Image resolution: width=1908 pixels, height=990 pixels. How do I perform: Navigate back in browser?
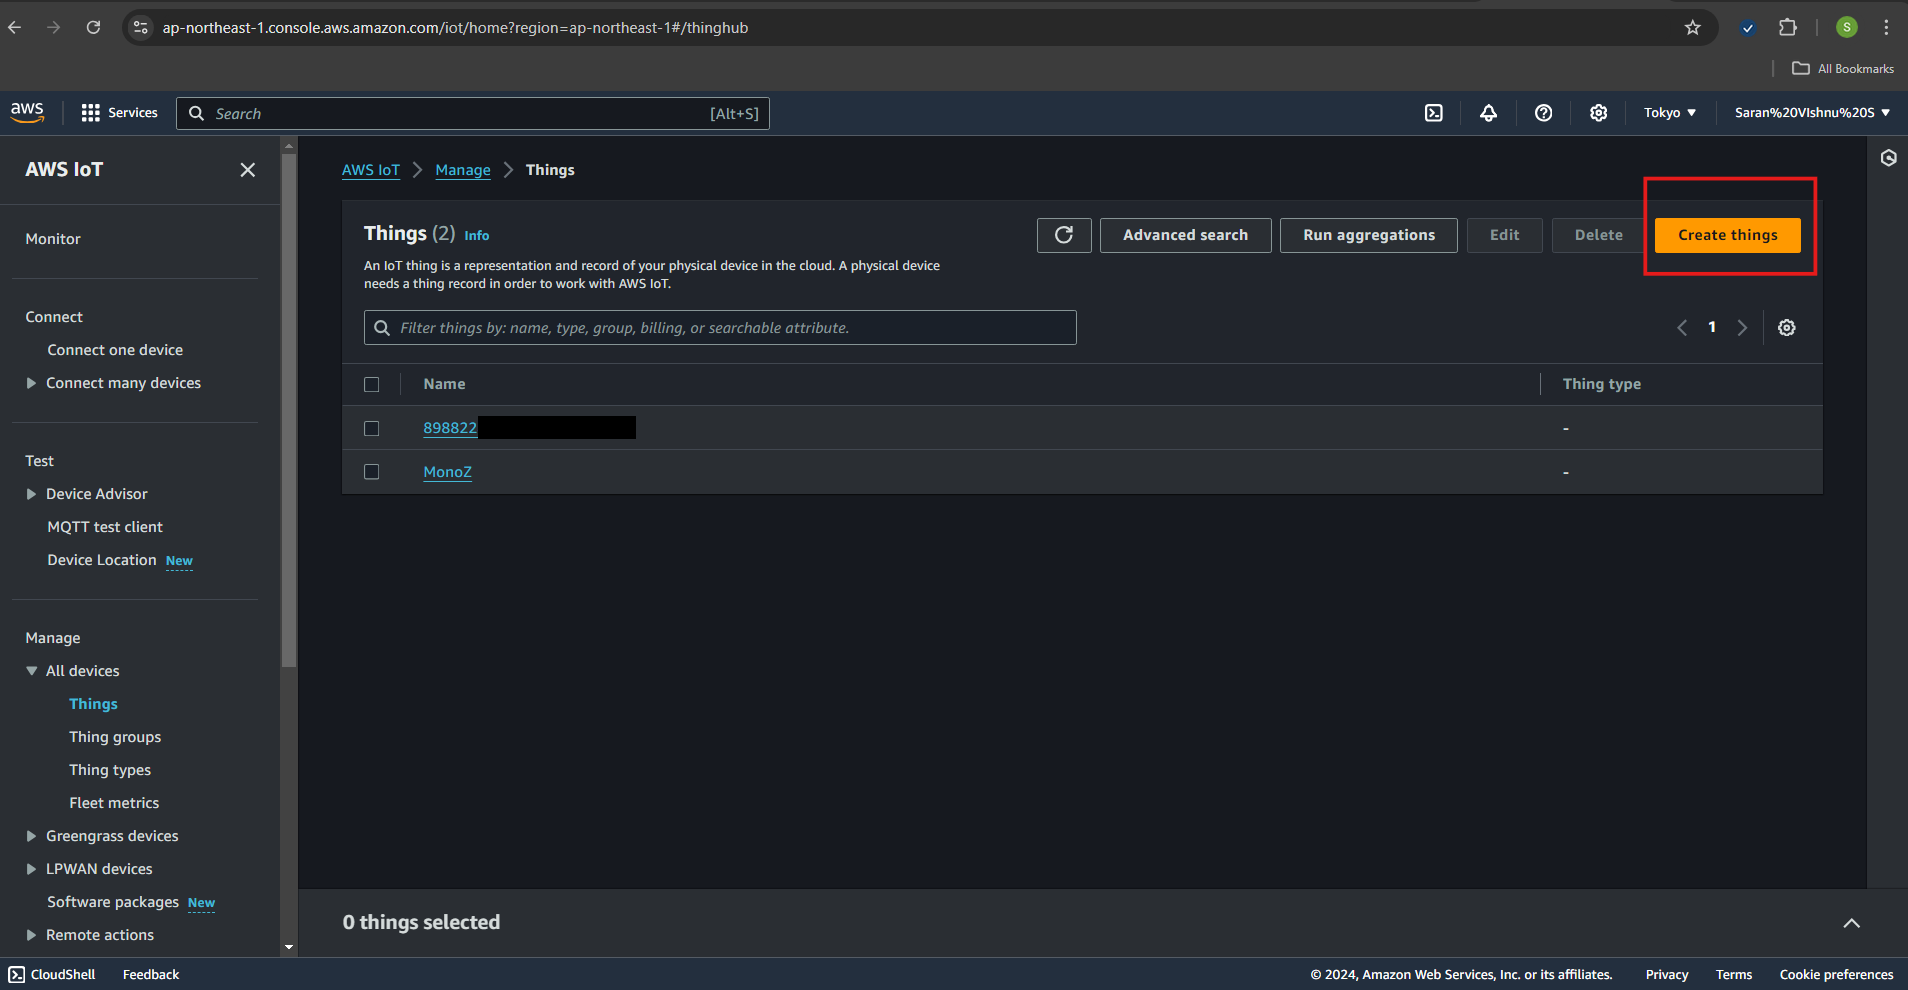(15, 28)
